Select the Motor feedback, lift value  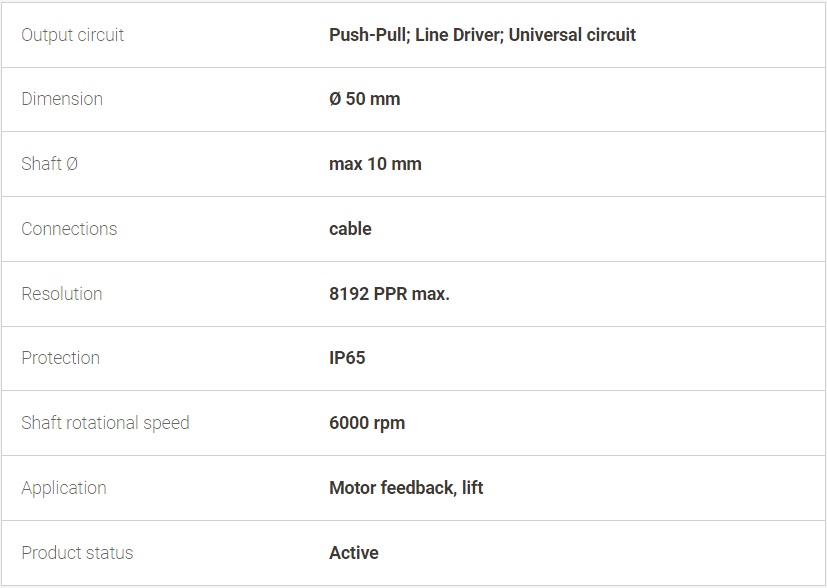[406, 488]
